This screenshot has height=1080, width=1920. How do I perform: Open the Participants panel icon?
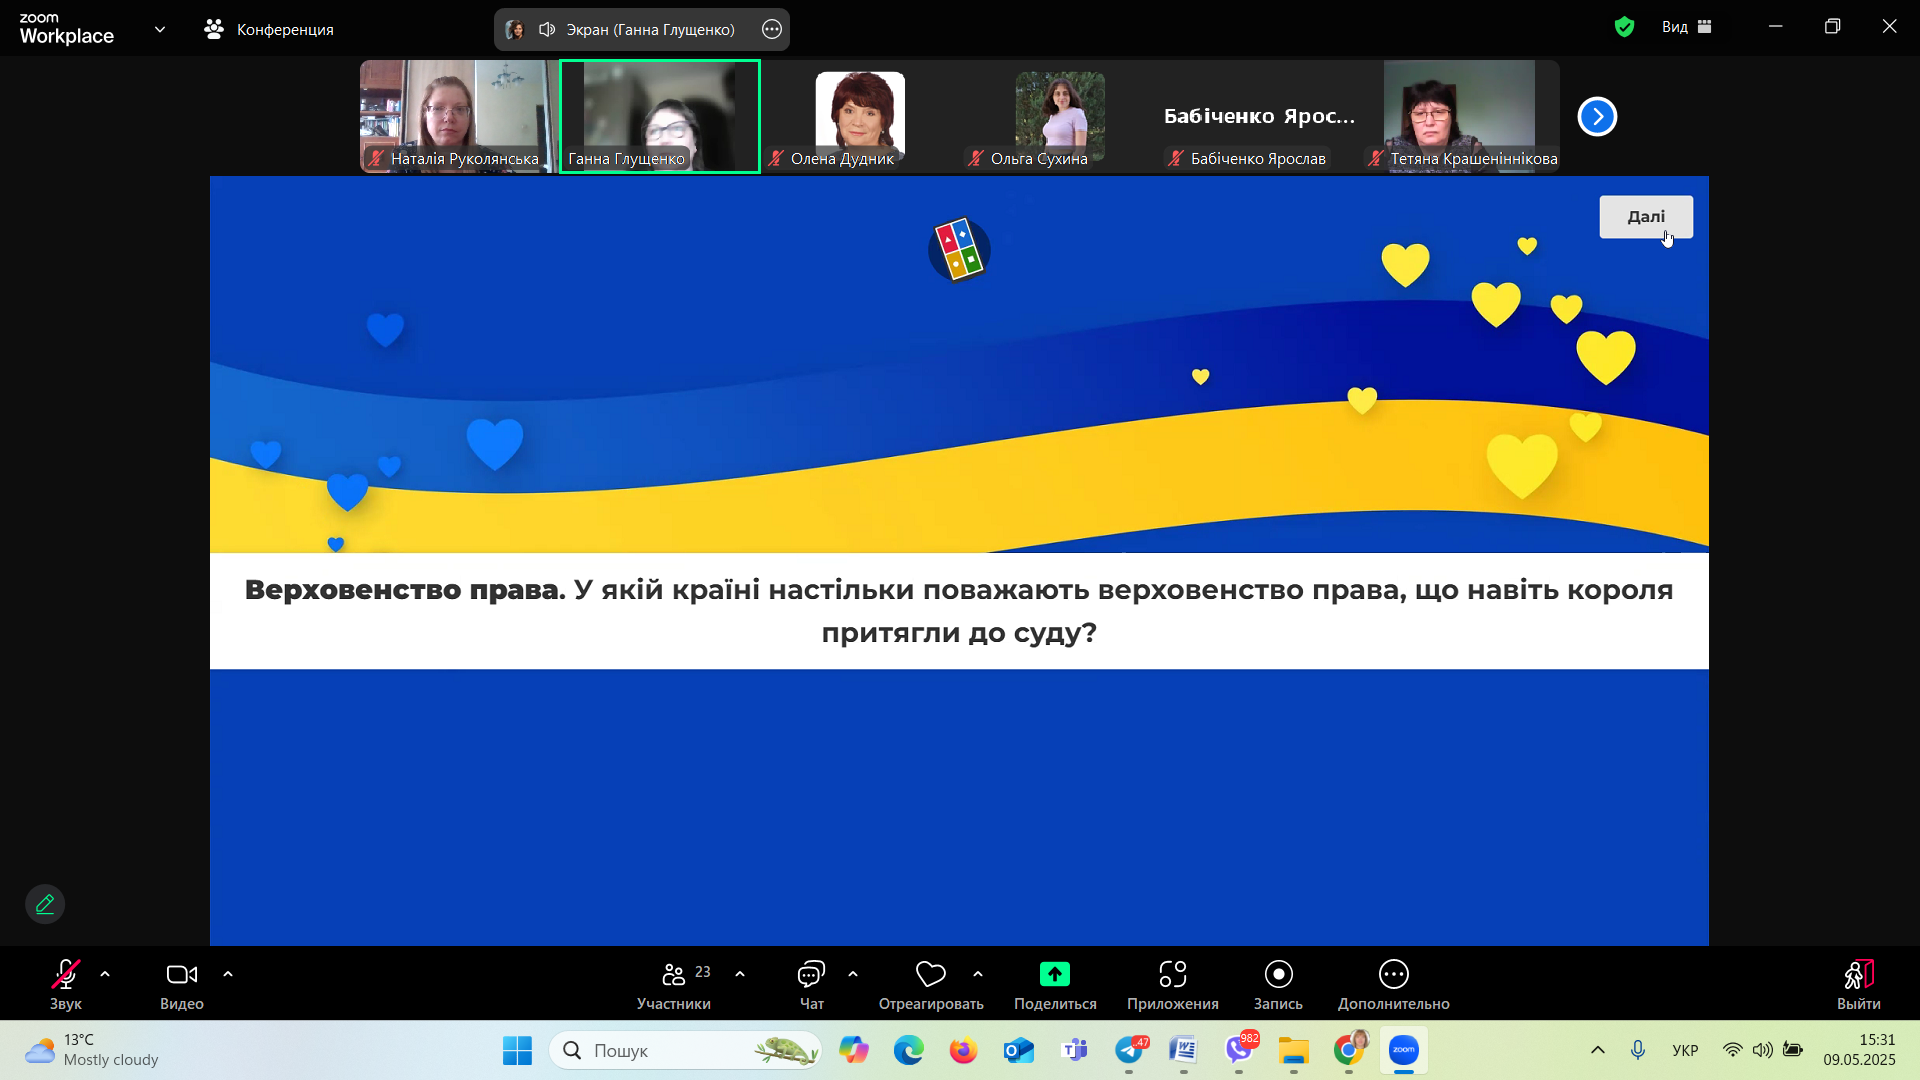[x=673, y=974]
